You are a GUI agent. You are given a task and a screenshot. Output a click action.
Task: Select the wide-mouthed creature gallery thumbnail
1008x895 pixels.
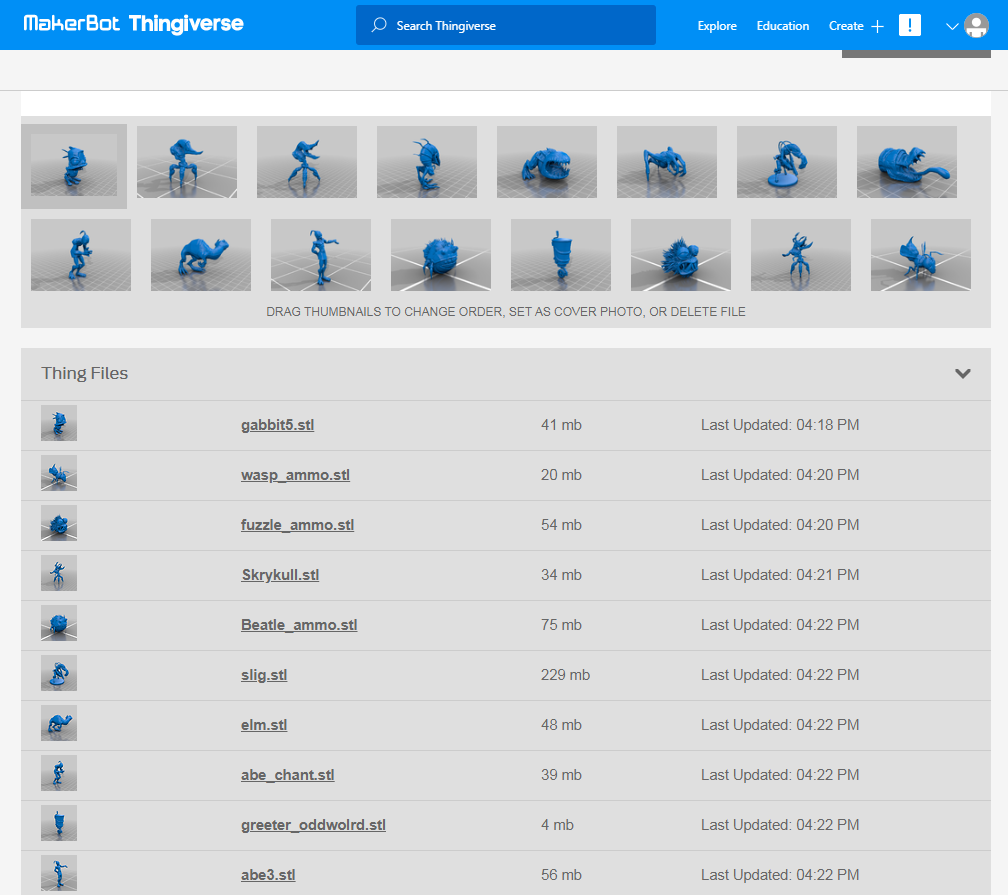pos(547,162)
